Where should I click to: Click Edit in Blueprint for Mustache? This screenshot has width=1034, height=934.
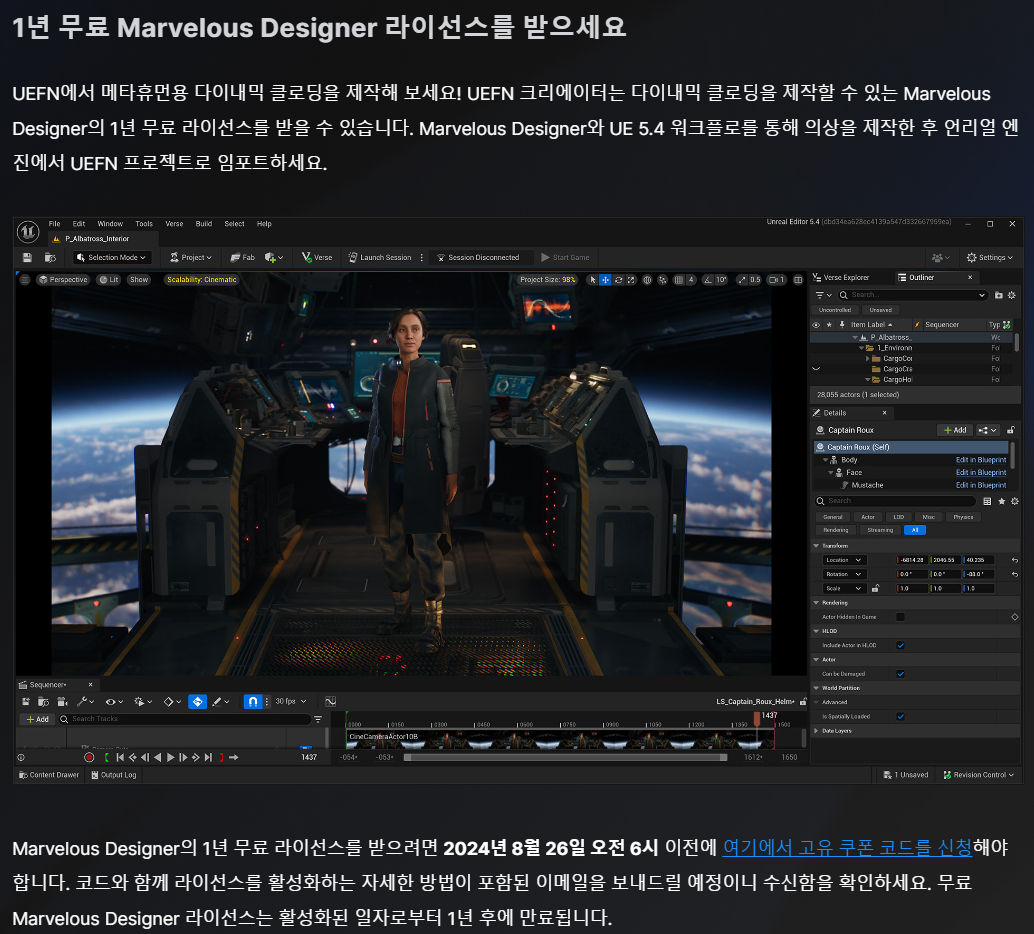[981, 485]
